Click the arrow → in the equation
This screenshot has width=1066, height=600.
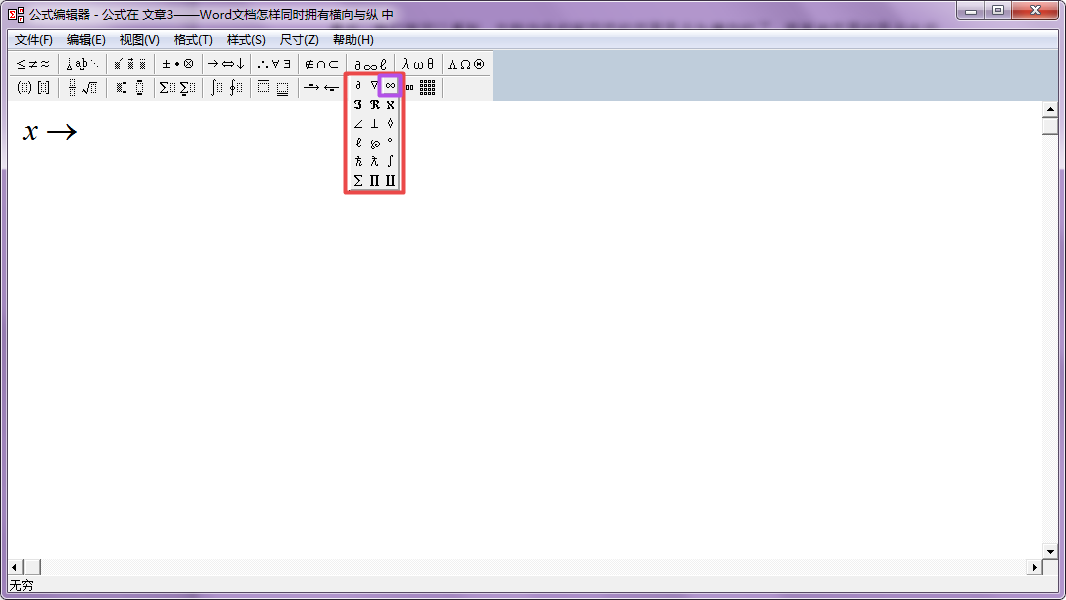(x=62, y=132)
